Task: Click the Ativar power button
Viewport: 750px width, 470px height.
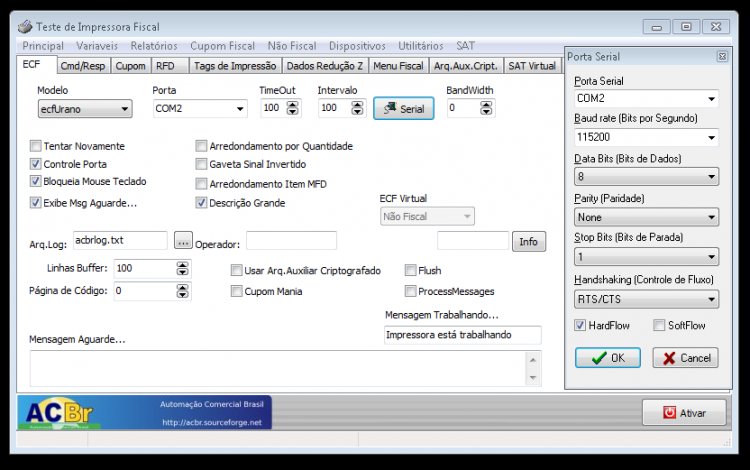Action: click(684, 413)
